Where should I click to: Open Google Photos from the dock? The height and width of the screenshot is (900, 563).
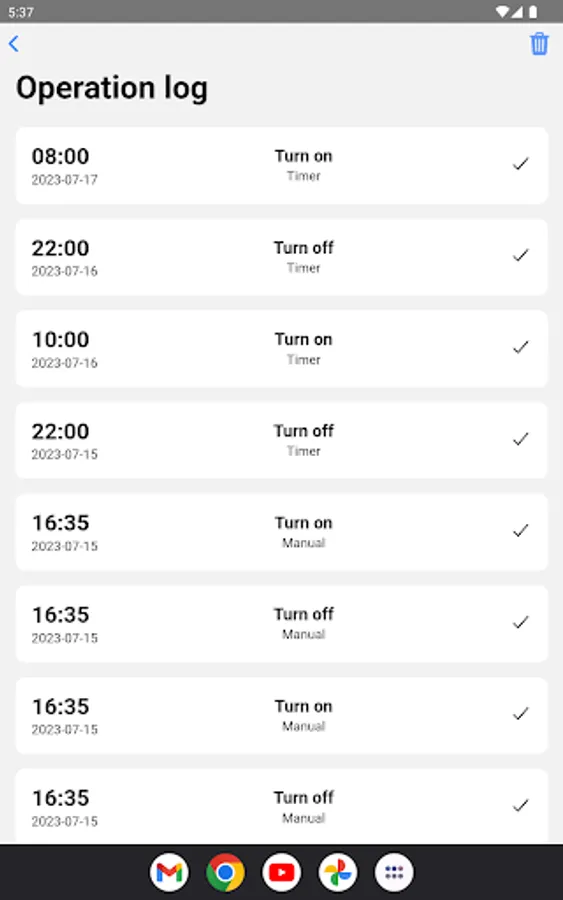coord(338,872)
